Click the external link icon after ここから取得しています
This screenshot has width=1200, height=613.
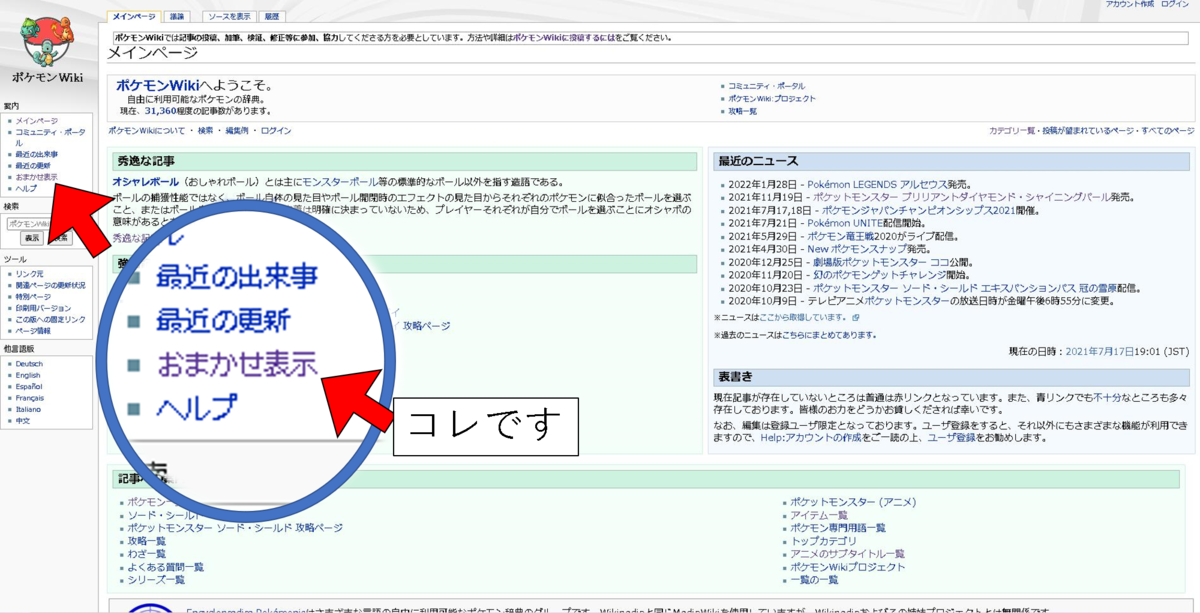click(x=856, y=318)
